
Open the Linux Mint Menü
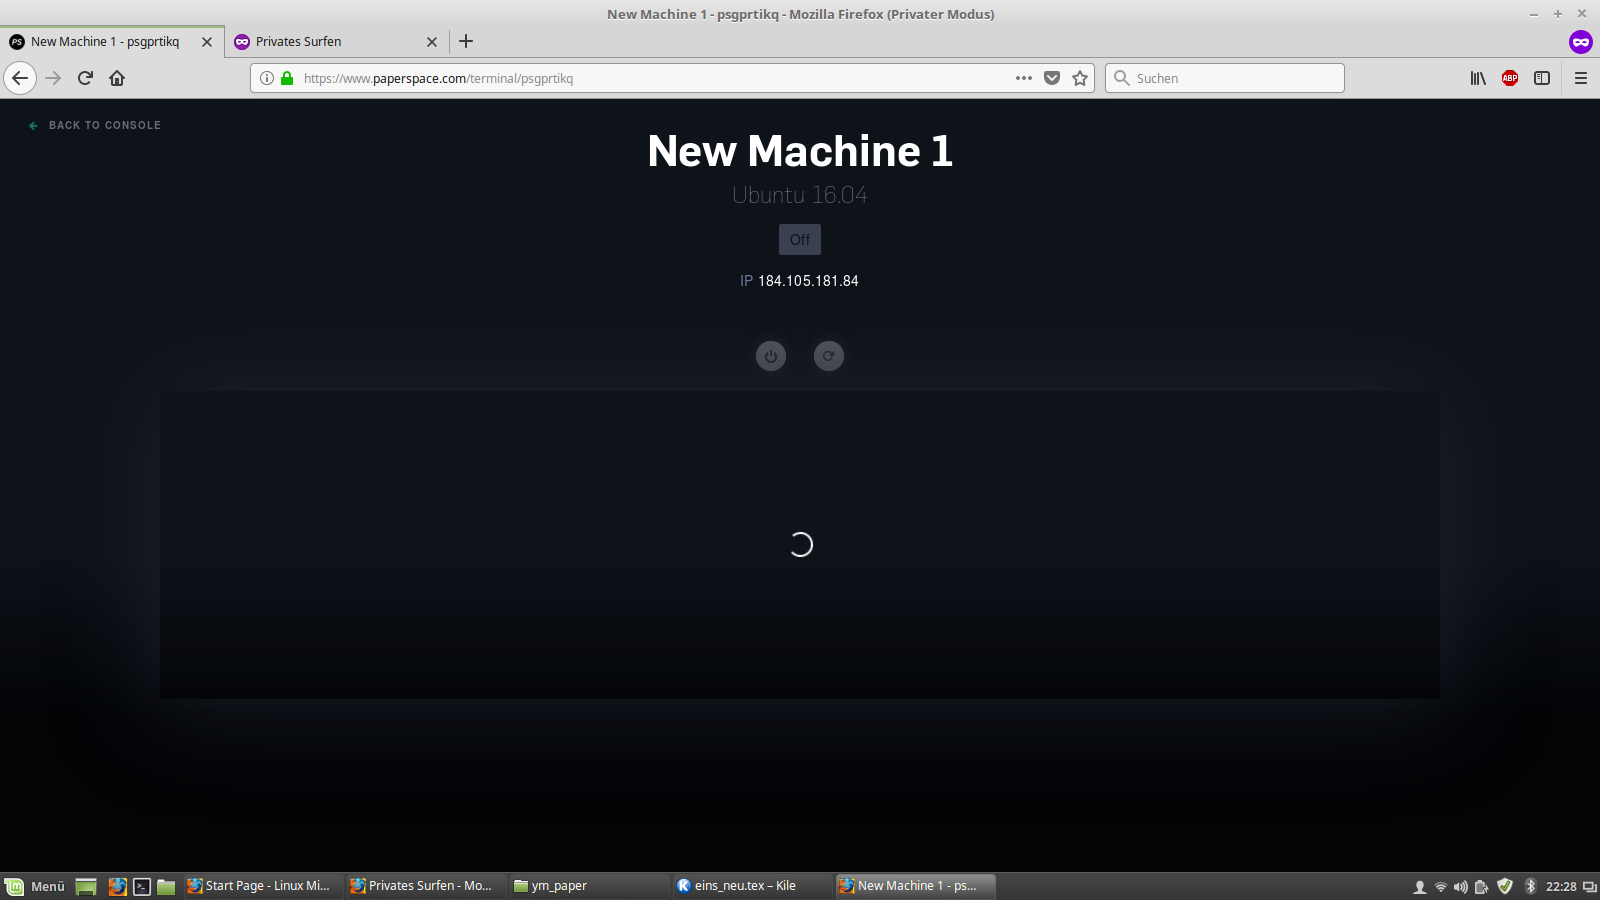36,886
